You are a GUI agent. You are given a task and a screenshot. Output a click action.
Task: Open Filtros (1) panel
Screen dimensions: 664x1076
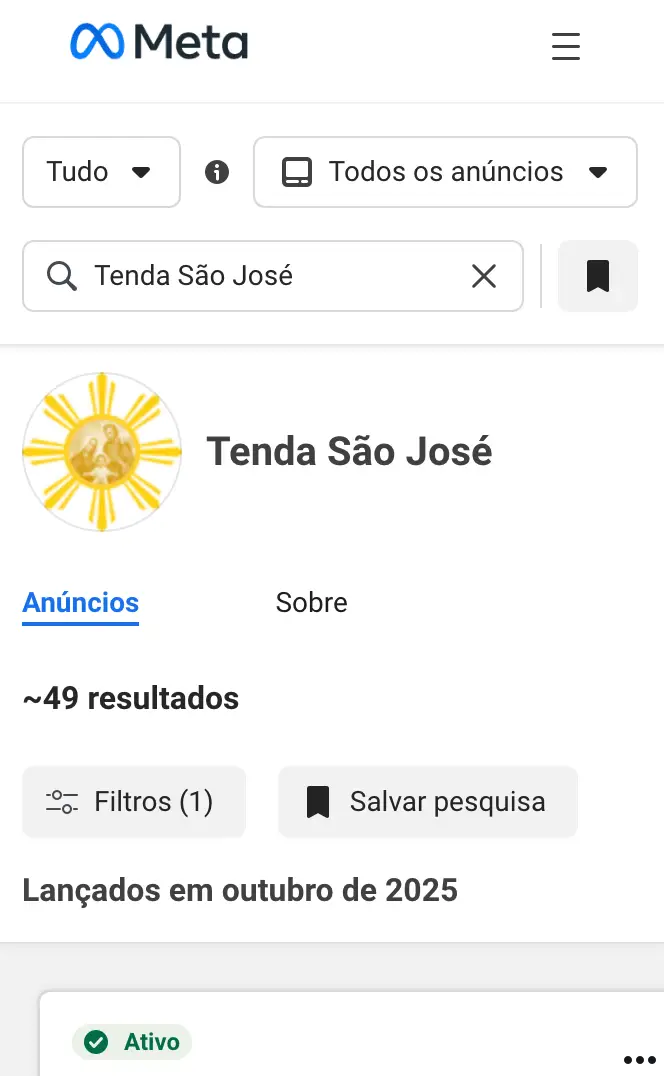[134, 802]
